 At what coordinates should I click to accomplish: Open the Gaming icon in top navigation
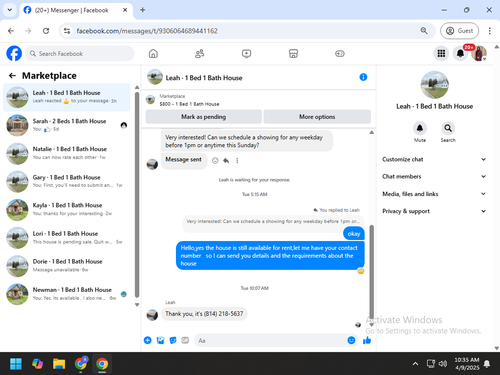340,53
